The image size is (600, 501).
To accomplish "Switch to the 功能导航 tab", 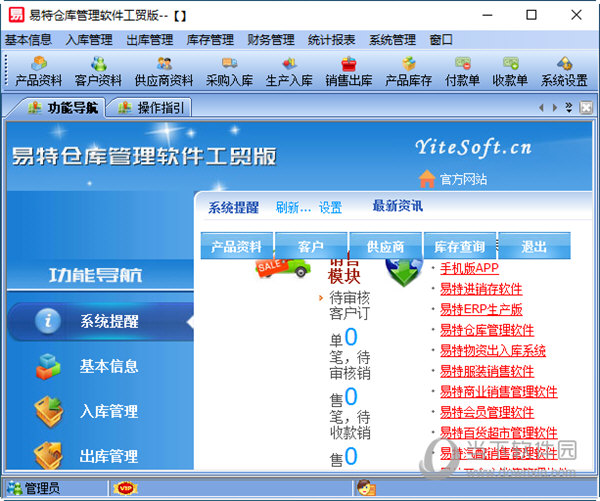I will tap(63, 108).
